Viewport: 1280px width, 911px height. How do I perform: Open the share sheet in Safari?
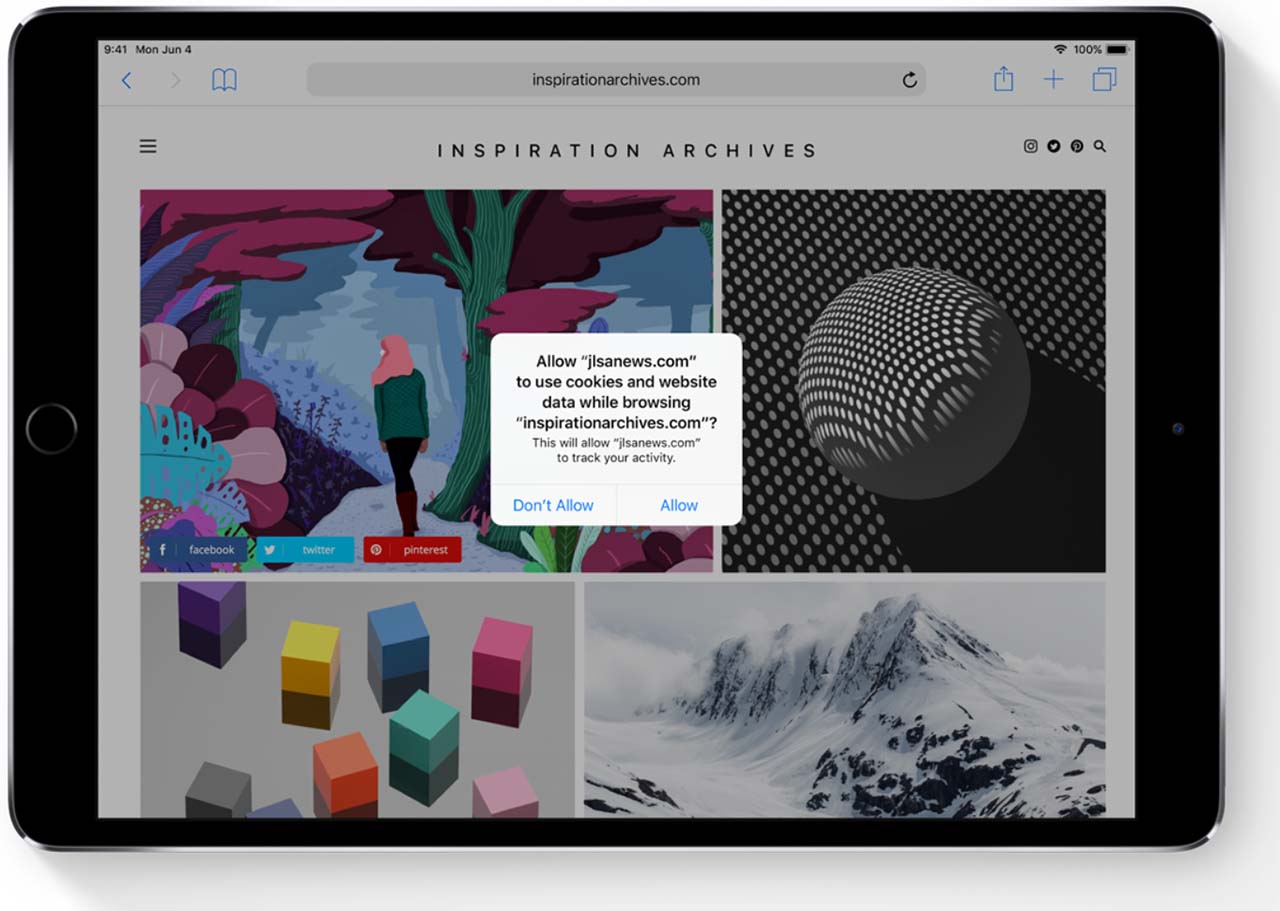coord(1003,79)
